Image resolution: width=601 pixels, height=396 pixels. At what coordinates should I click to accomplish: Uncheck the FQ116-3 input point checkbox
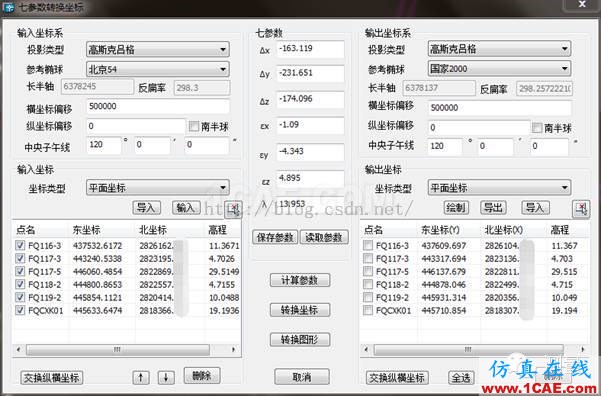(20, 246)
